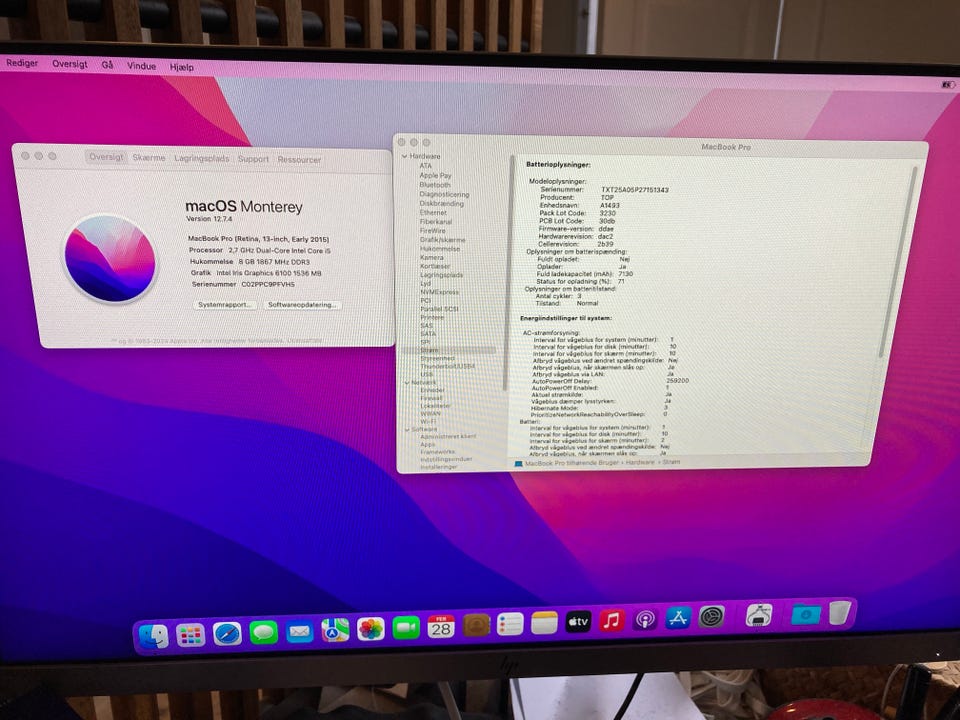Screen dimensions: 960x720
Task: Click the battery details pane scrollbar
Action: click(898, 260)
